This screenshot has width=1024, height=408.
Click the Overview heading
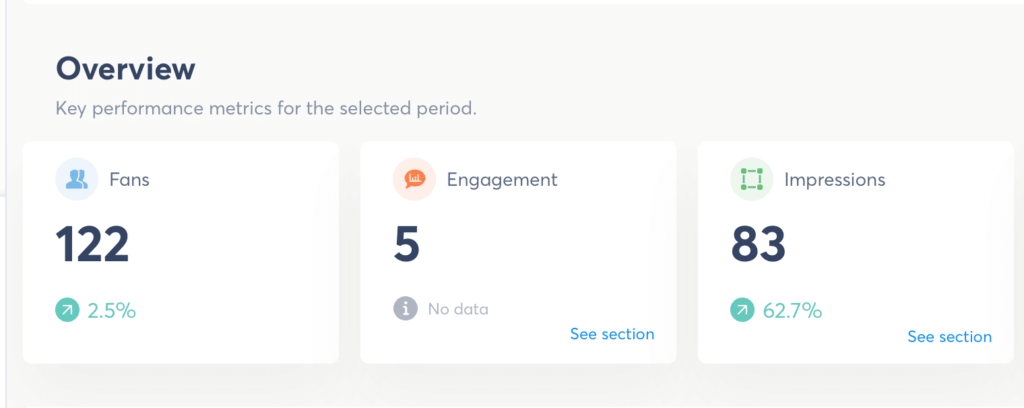125,69
